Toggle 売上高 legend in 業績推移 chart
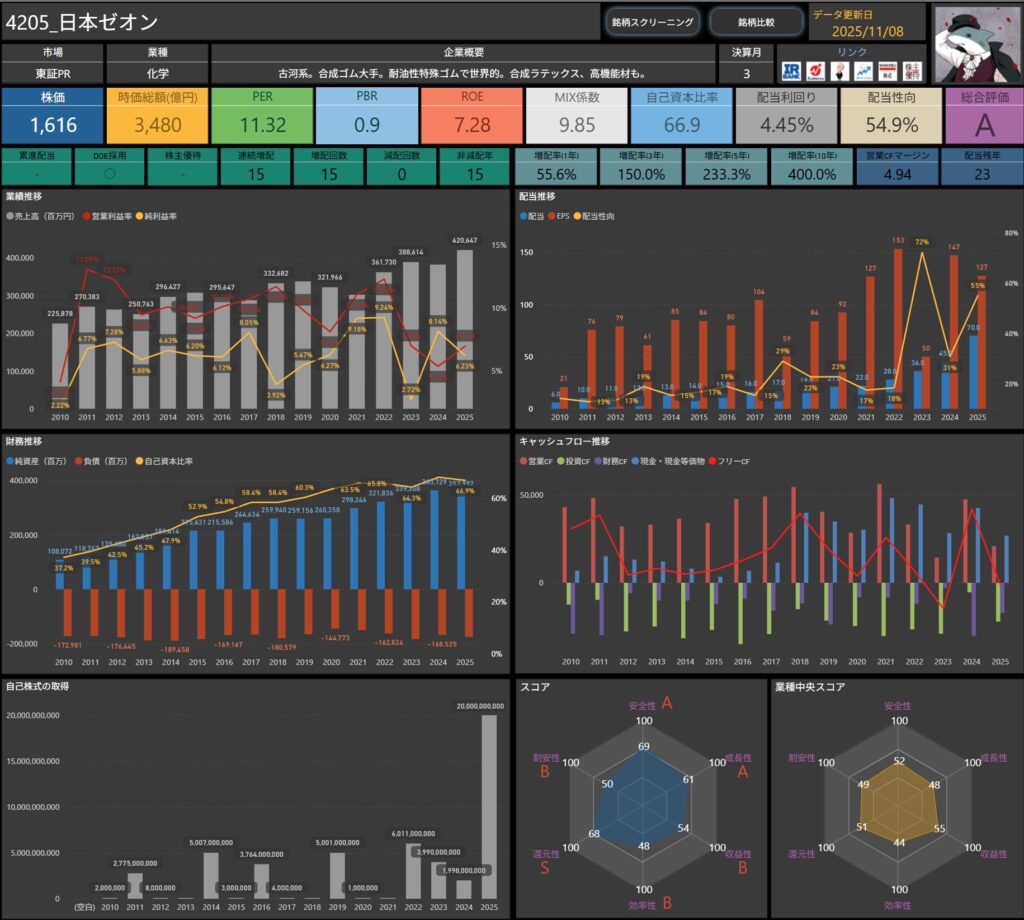This screenshot has height=920, width=1024. tap(38, 216)
